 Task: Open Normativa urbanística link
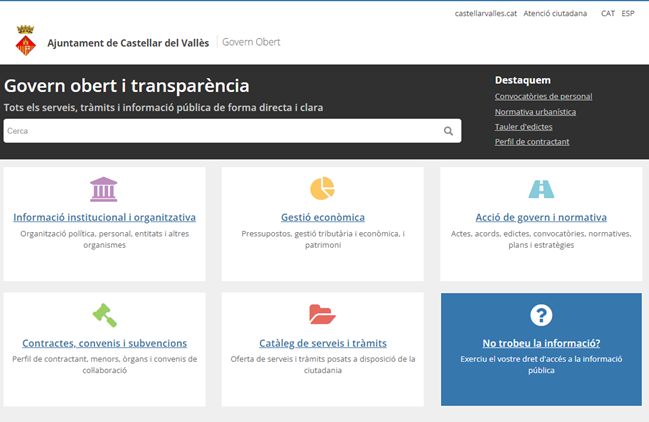pos(535,112)
